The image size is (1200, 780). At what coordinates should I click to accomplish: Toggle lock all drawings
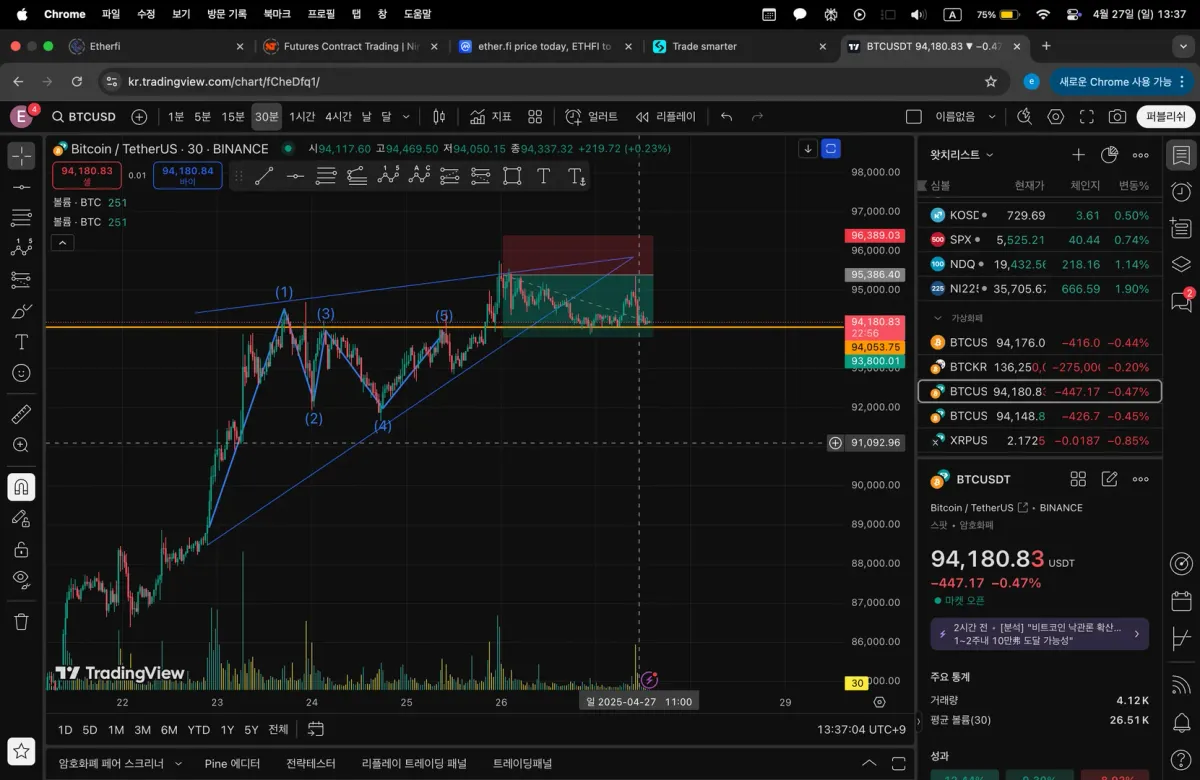(x=21, y=549)
